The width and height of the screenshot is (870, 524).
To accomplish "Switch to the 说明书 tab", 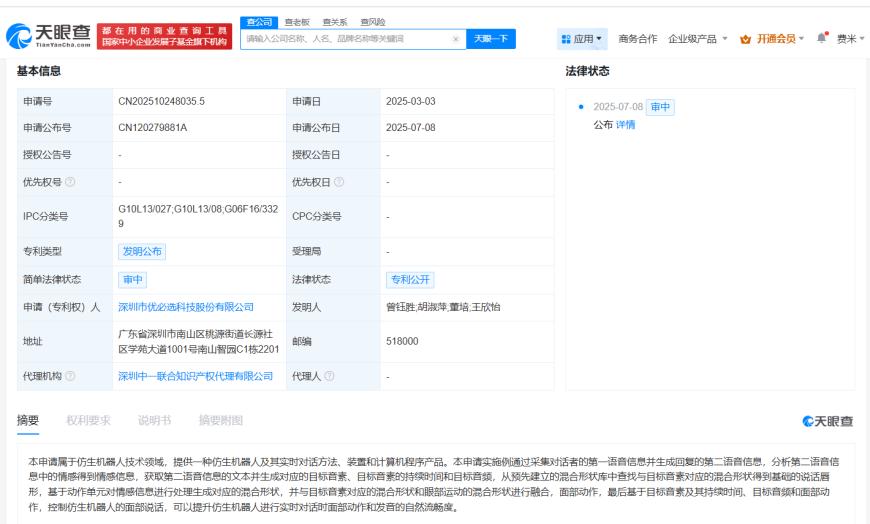I will (154, 420).
